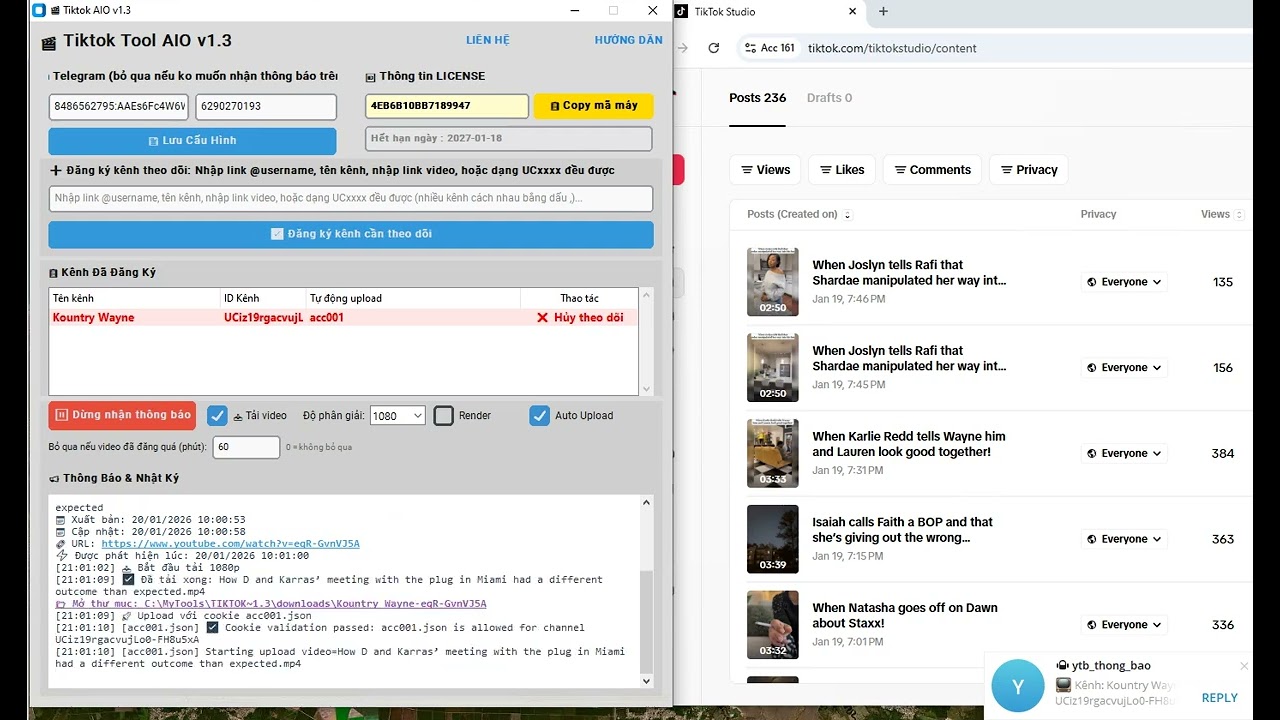Screen dimensions: 1280x720
Task: Click the sort icon beside the Views column header
Action: [1239, 215]
